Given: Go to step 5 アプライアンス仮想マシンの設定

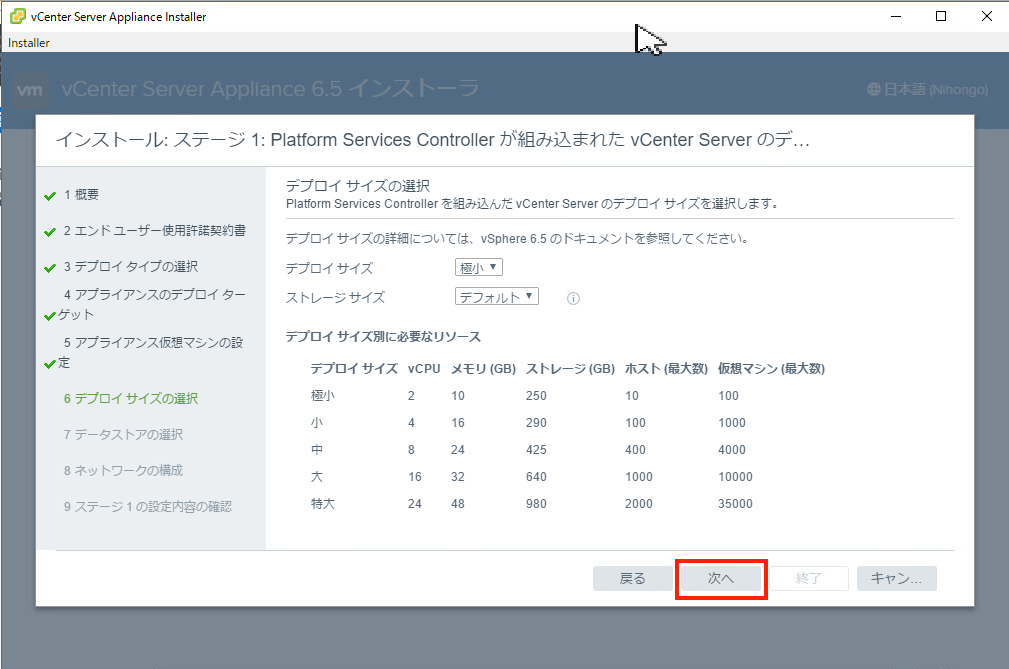Looking at the screenshot, I should coord(151,353).
